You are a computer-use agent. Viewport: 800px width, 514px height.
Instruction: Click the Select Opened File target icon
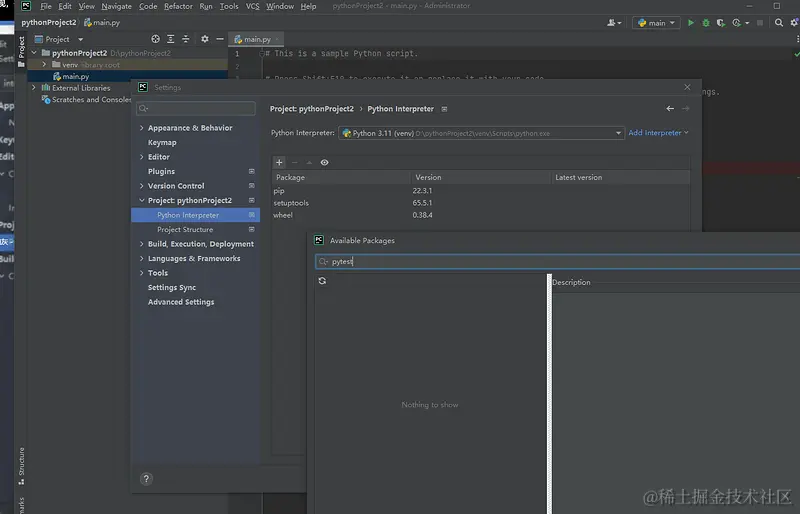155,39
